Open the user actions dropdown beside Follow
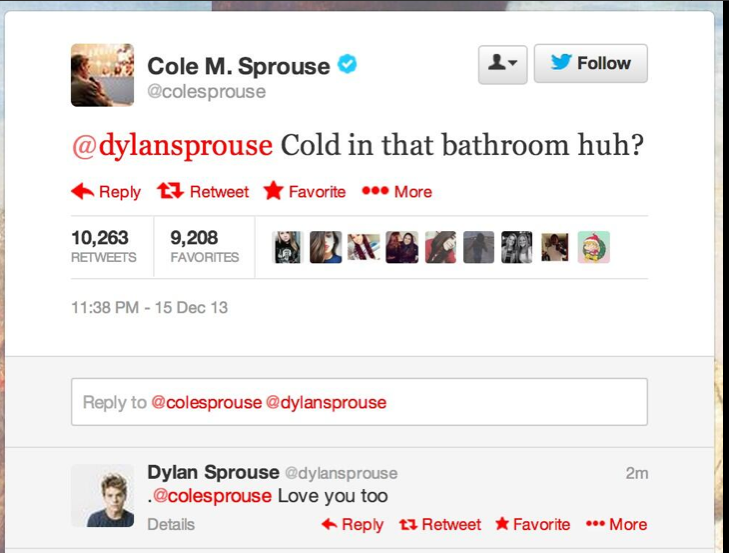The image size is (729, 553). [x=503, y=64]
